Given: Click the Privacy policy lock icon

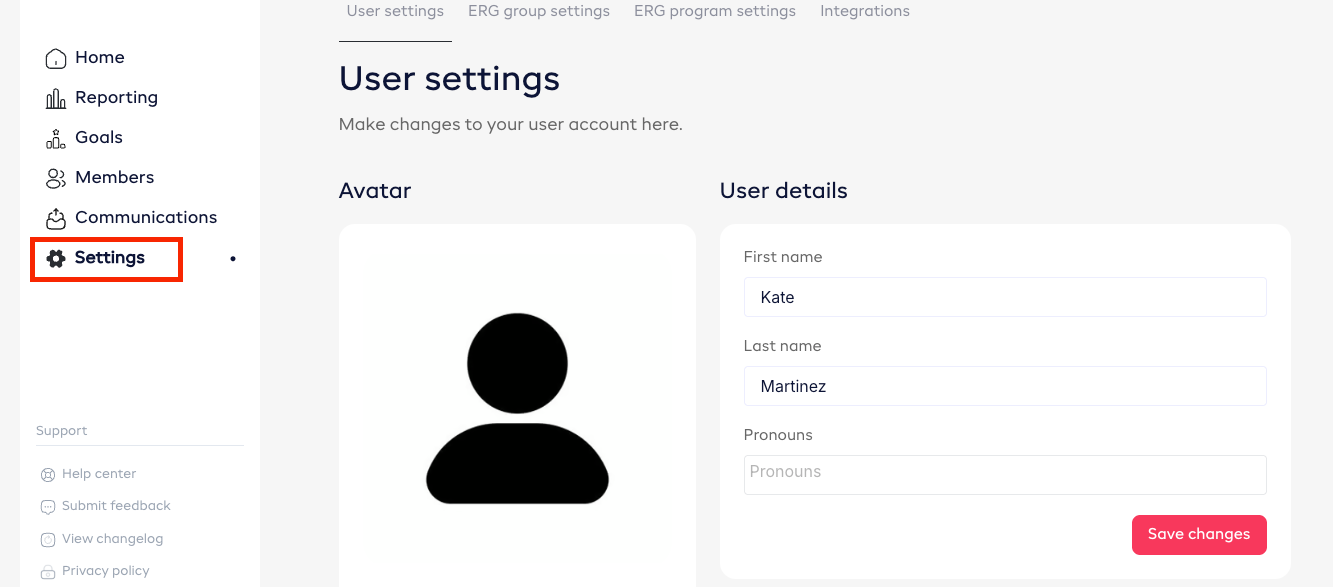Looking at the screenshot, I should click(x=48, y=572).
